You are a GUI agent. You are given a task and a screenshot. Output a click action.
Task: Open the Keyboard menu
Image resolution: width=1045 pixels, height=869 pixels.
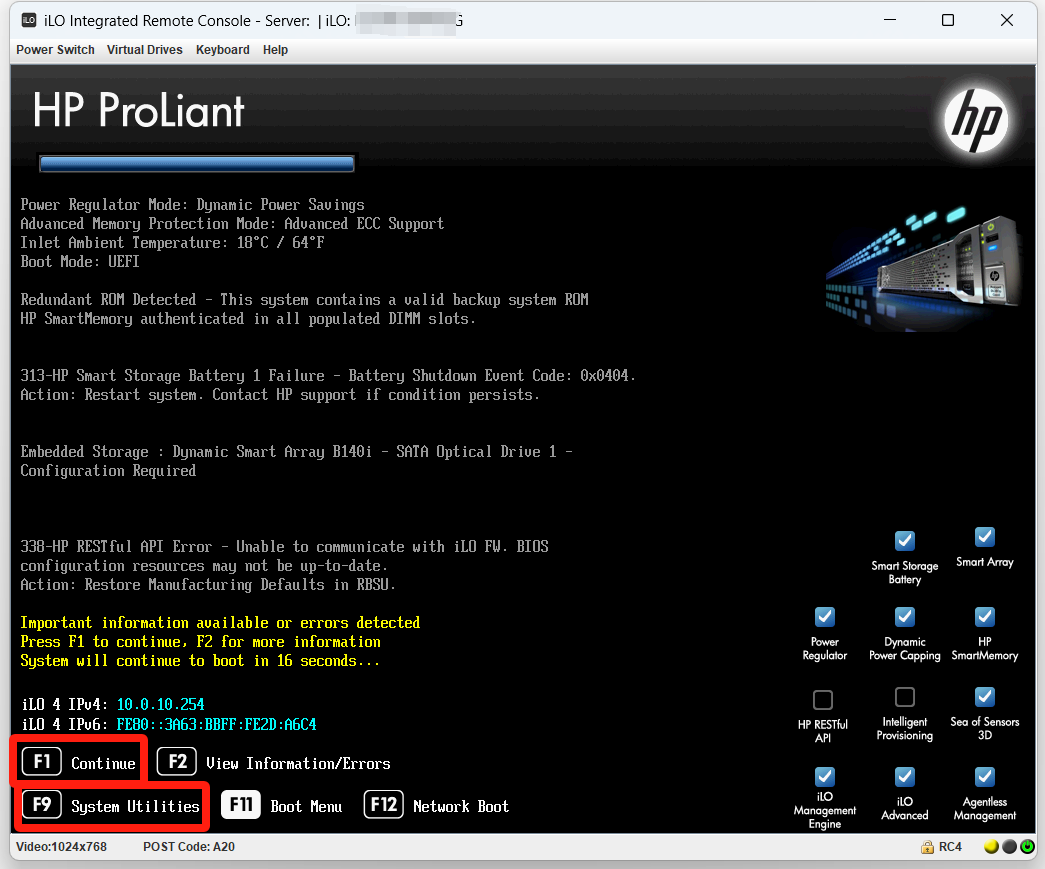[222, 50]
